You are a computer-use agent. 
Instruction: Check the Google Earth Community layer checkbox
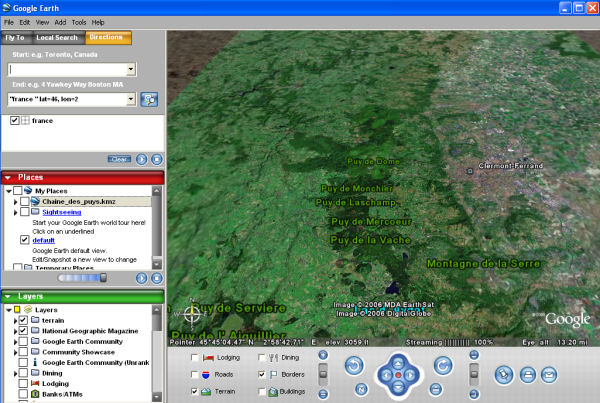pos(23,341)
